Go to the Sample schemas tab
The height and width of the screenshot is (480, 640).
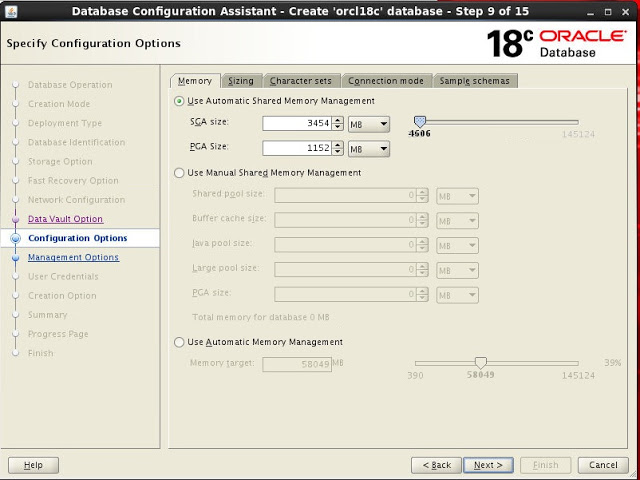pyautogui.click(x=475, y=81)
